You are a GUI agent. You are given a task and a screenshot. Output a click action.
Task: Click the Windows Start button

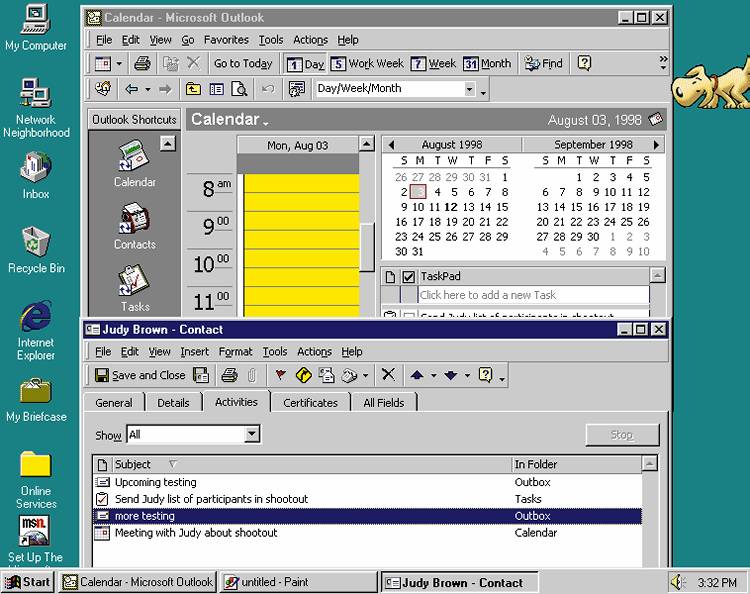click(x=27, y=582)
